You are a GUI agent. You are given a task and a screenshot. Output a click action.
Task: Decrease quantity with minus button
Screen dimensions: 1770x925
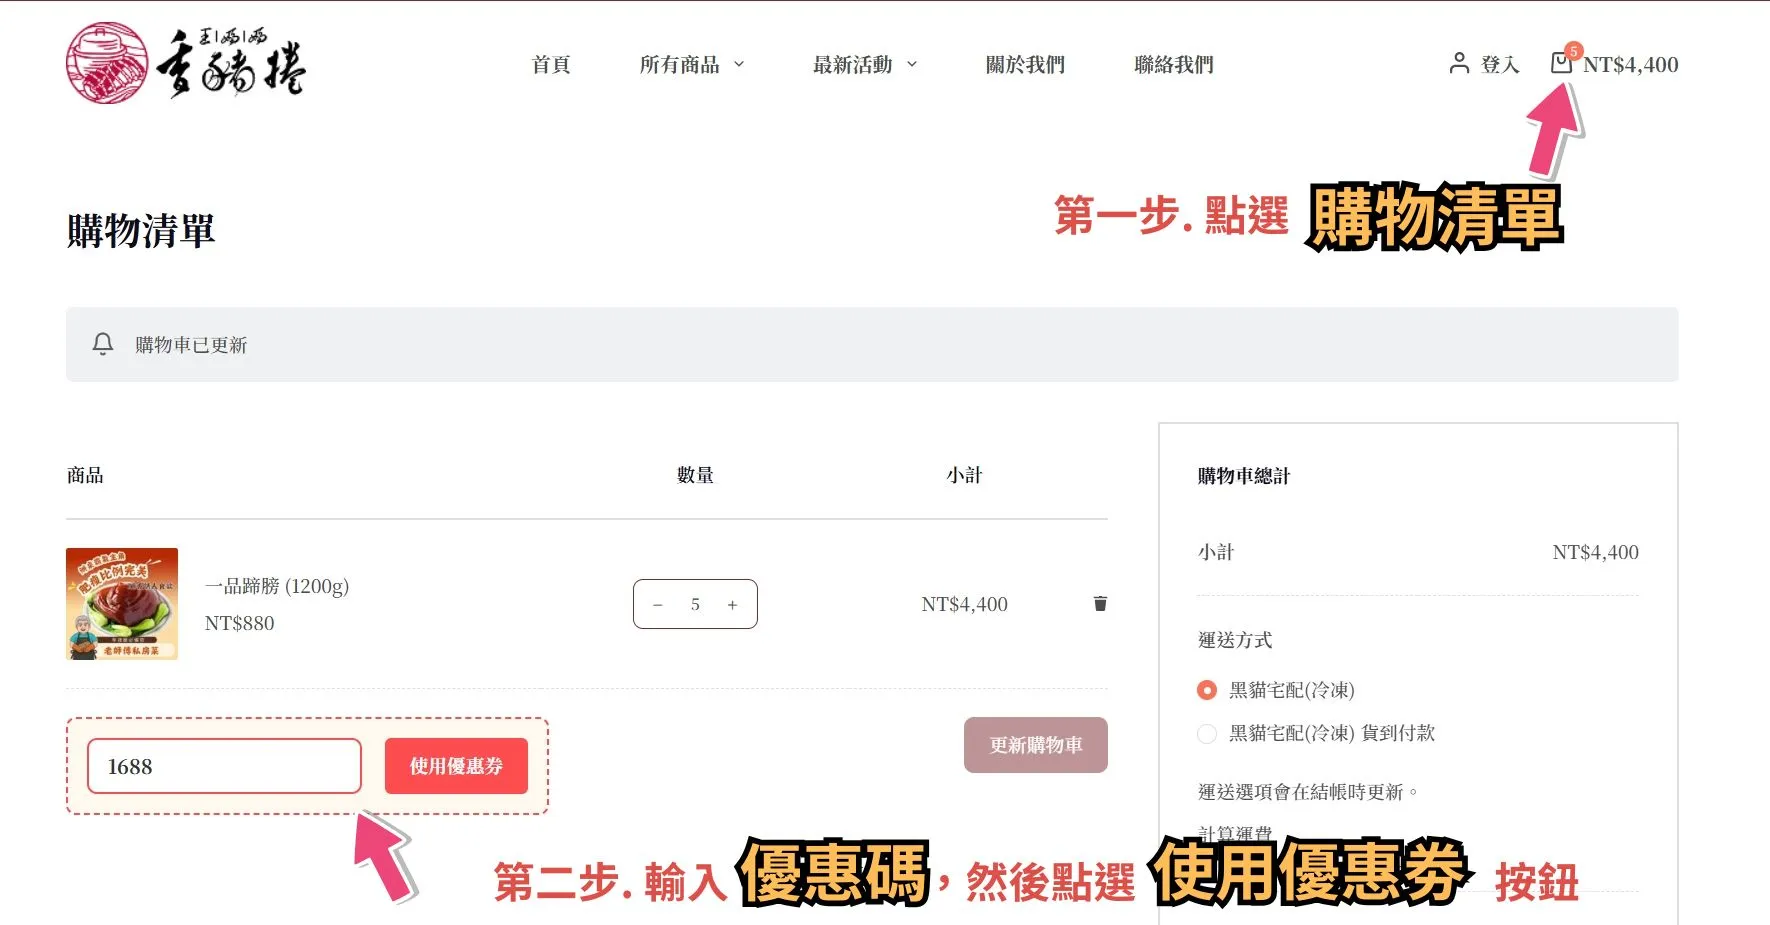[657, 605]
